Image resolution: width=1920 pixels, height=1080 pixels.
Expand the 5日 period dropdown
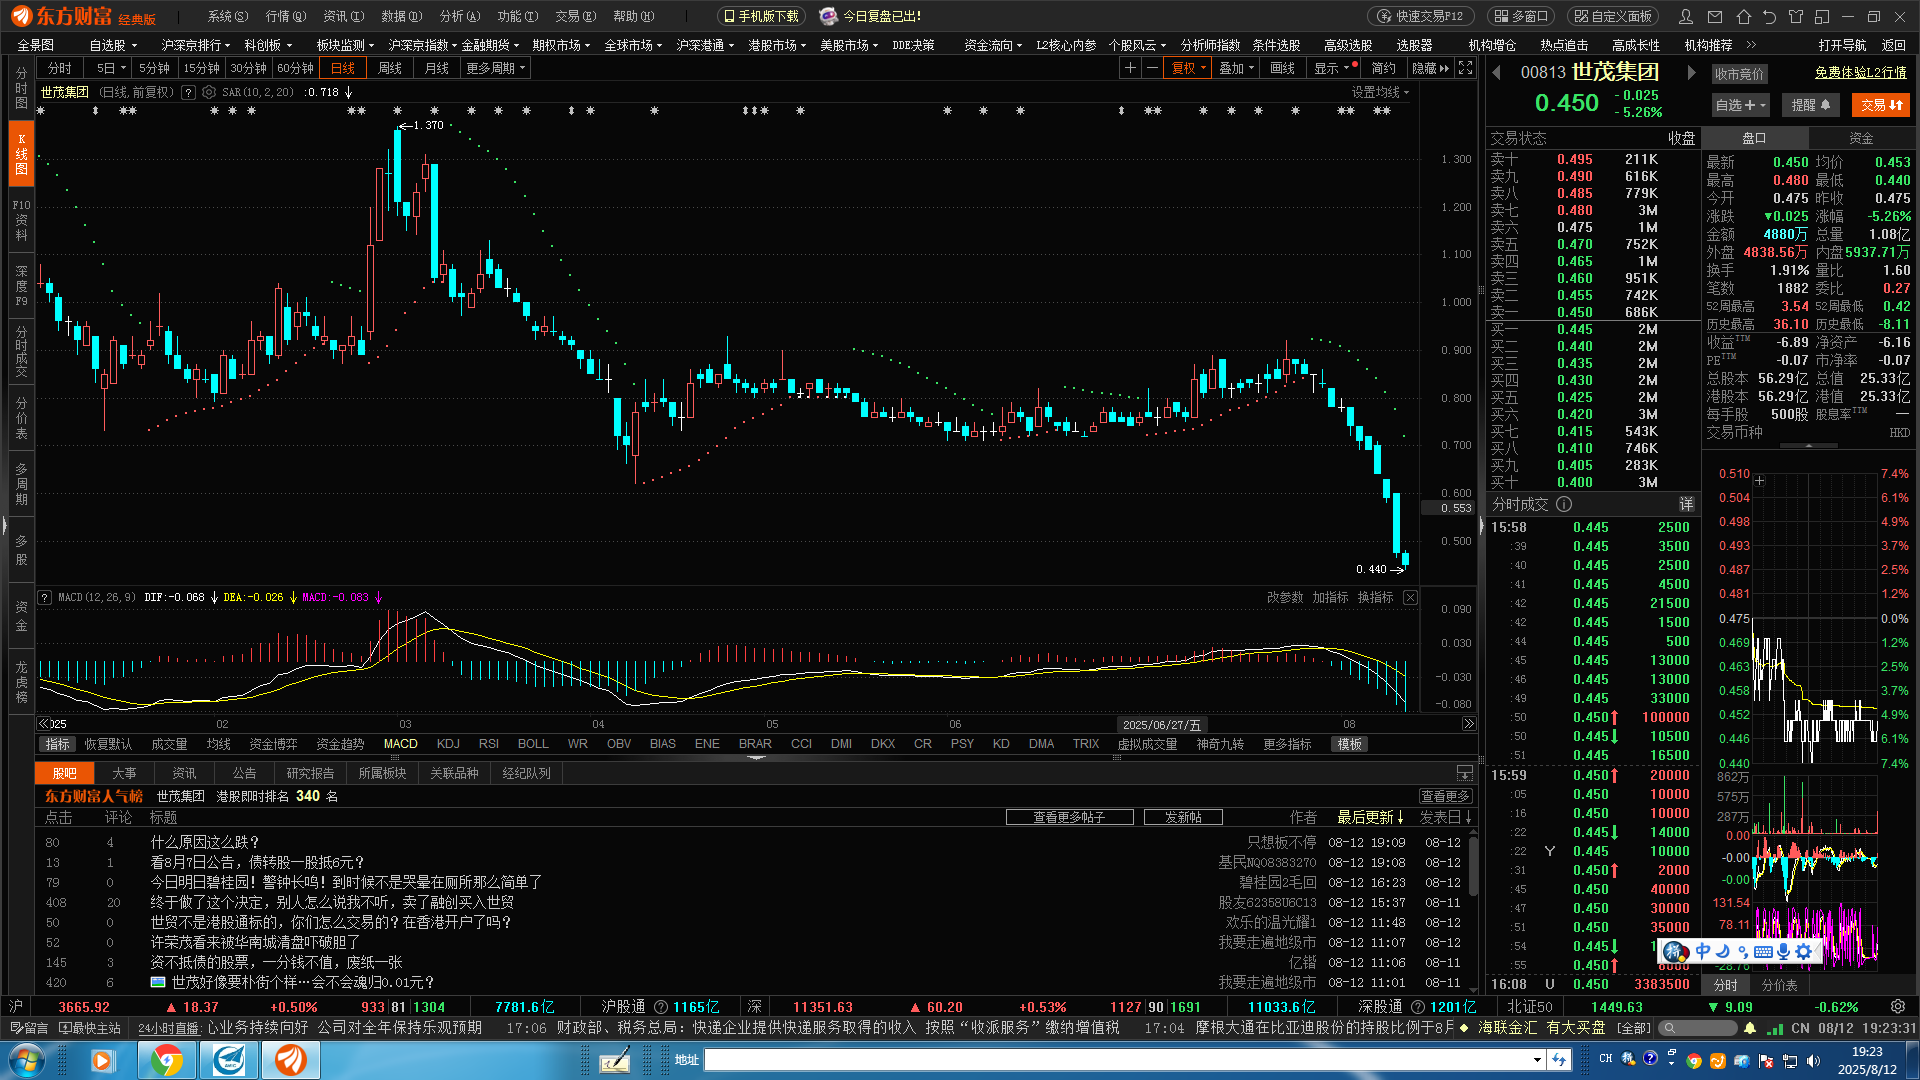pos(111,68)
